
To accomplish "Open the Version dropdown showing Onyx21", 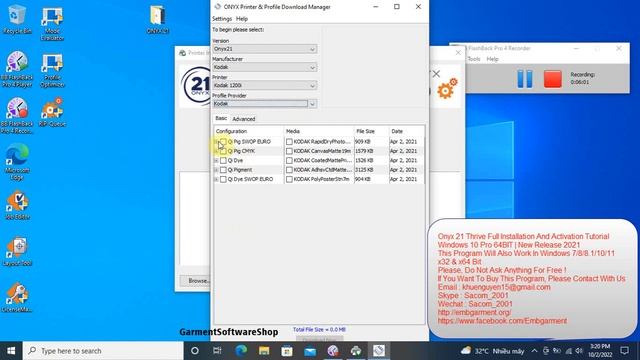I will click(x=264, y=49).
